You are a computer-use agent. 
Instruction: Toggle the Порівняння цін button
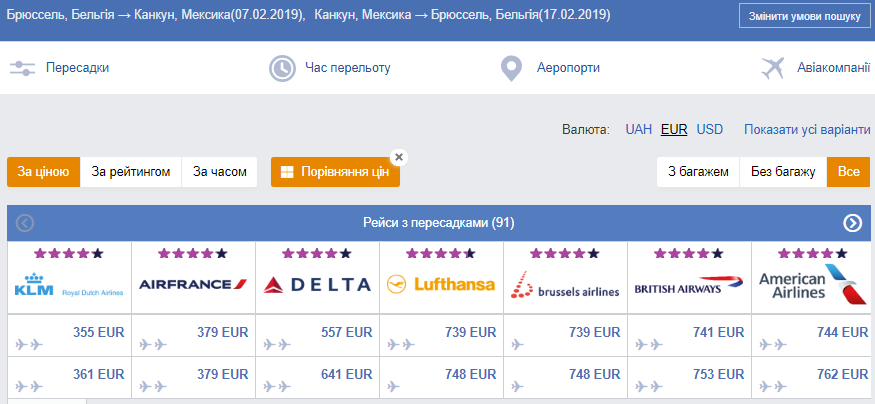coord(335,172)
